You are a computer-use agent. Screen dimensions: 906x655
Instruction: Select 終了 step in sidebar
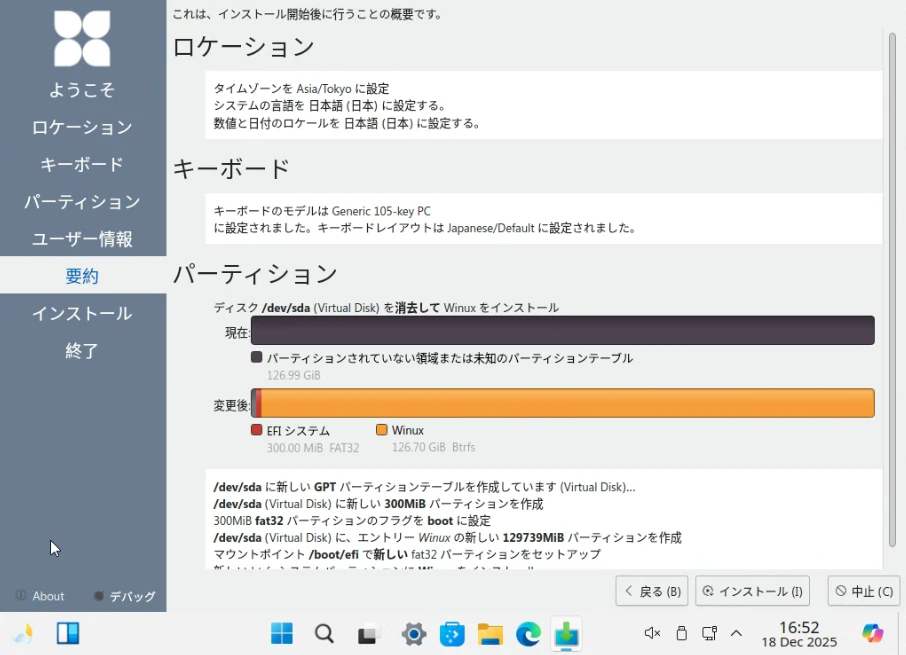82,351
